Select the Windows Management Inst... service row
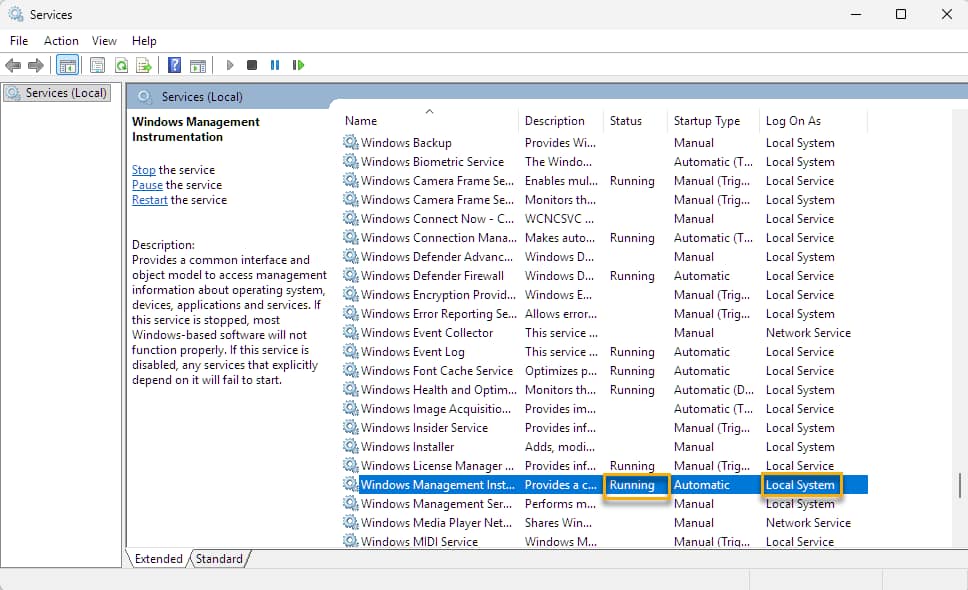The image size is (968, 590). (605, 485)
